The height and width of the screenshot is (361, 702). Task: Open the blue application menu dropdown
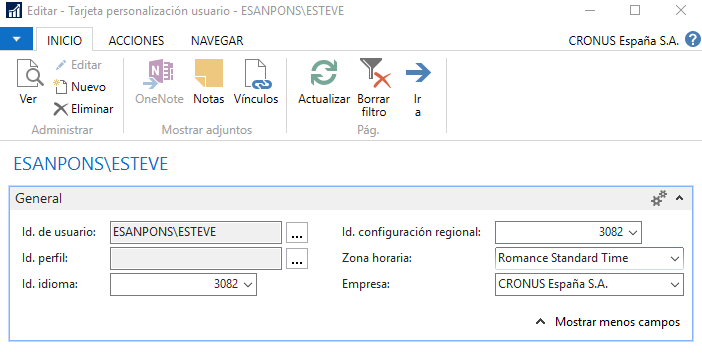(x=17, y=39)
